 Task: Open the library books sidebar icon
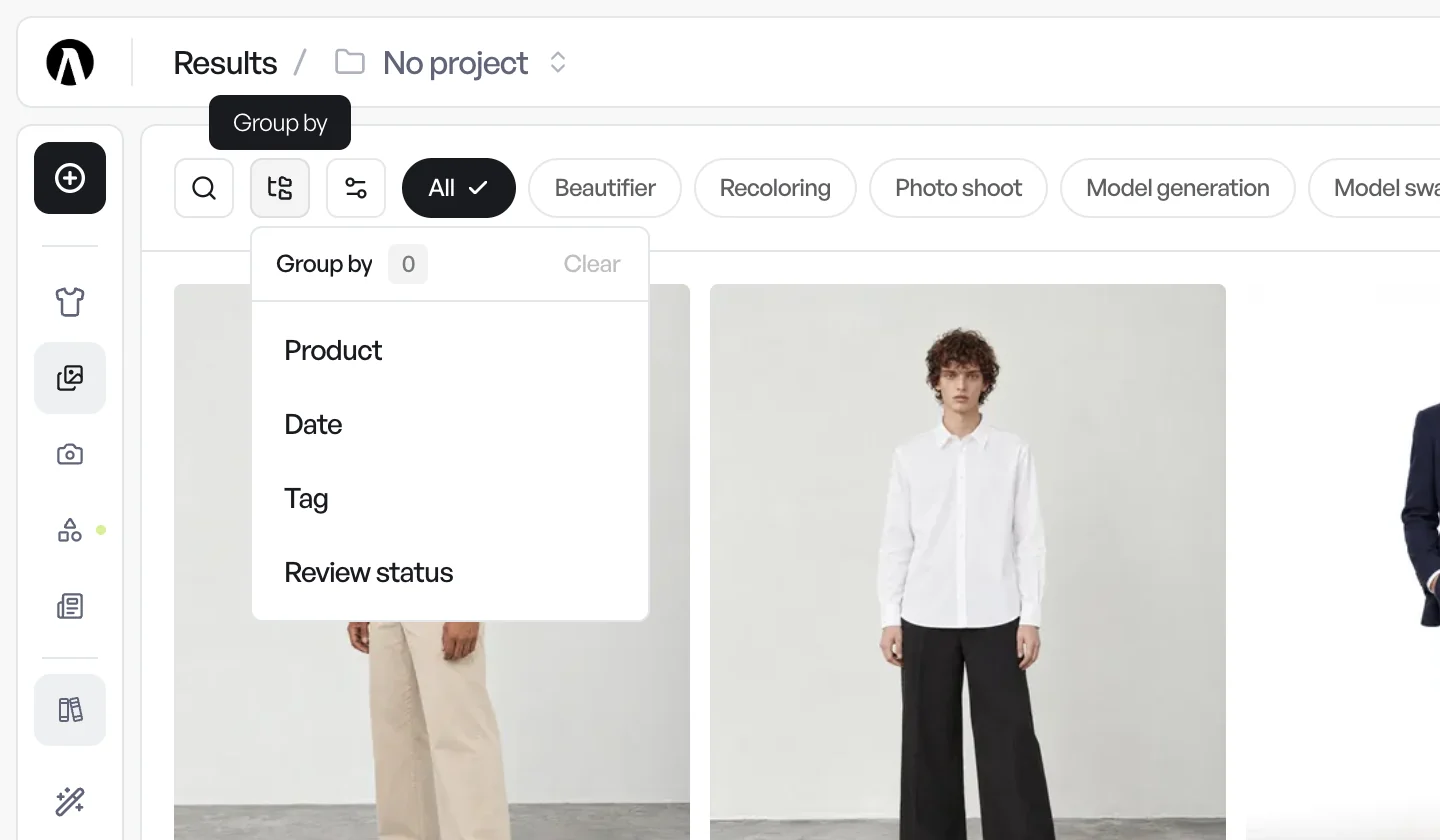pyautogui.click(x=70, y=710)
